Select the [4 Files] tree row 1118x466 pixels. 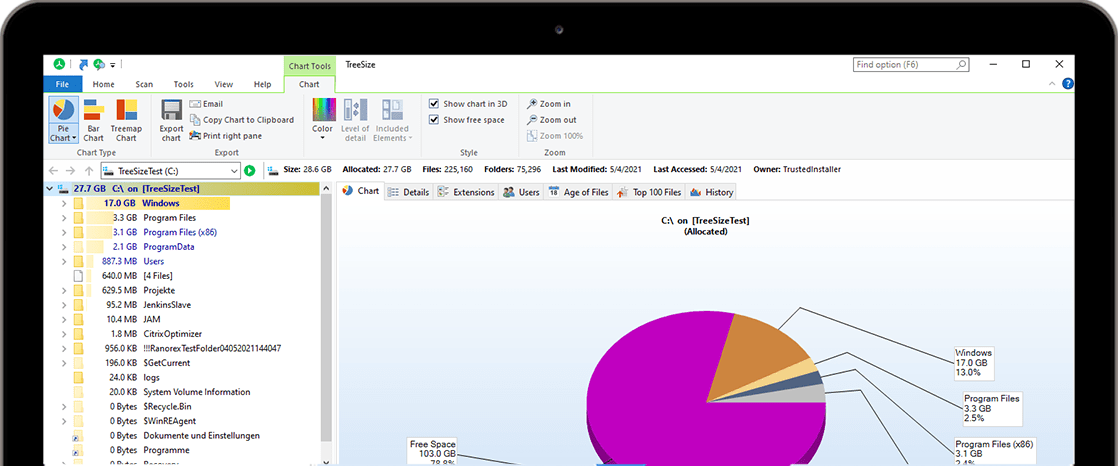(183, 276)
